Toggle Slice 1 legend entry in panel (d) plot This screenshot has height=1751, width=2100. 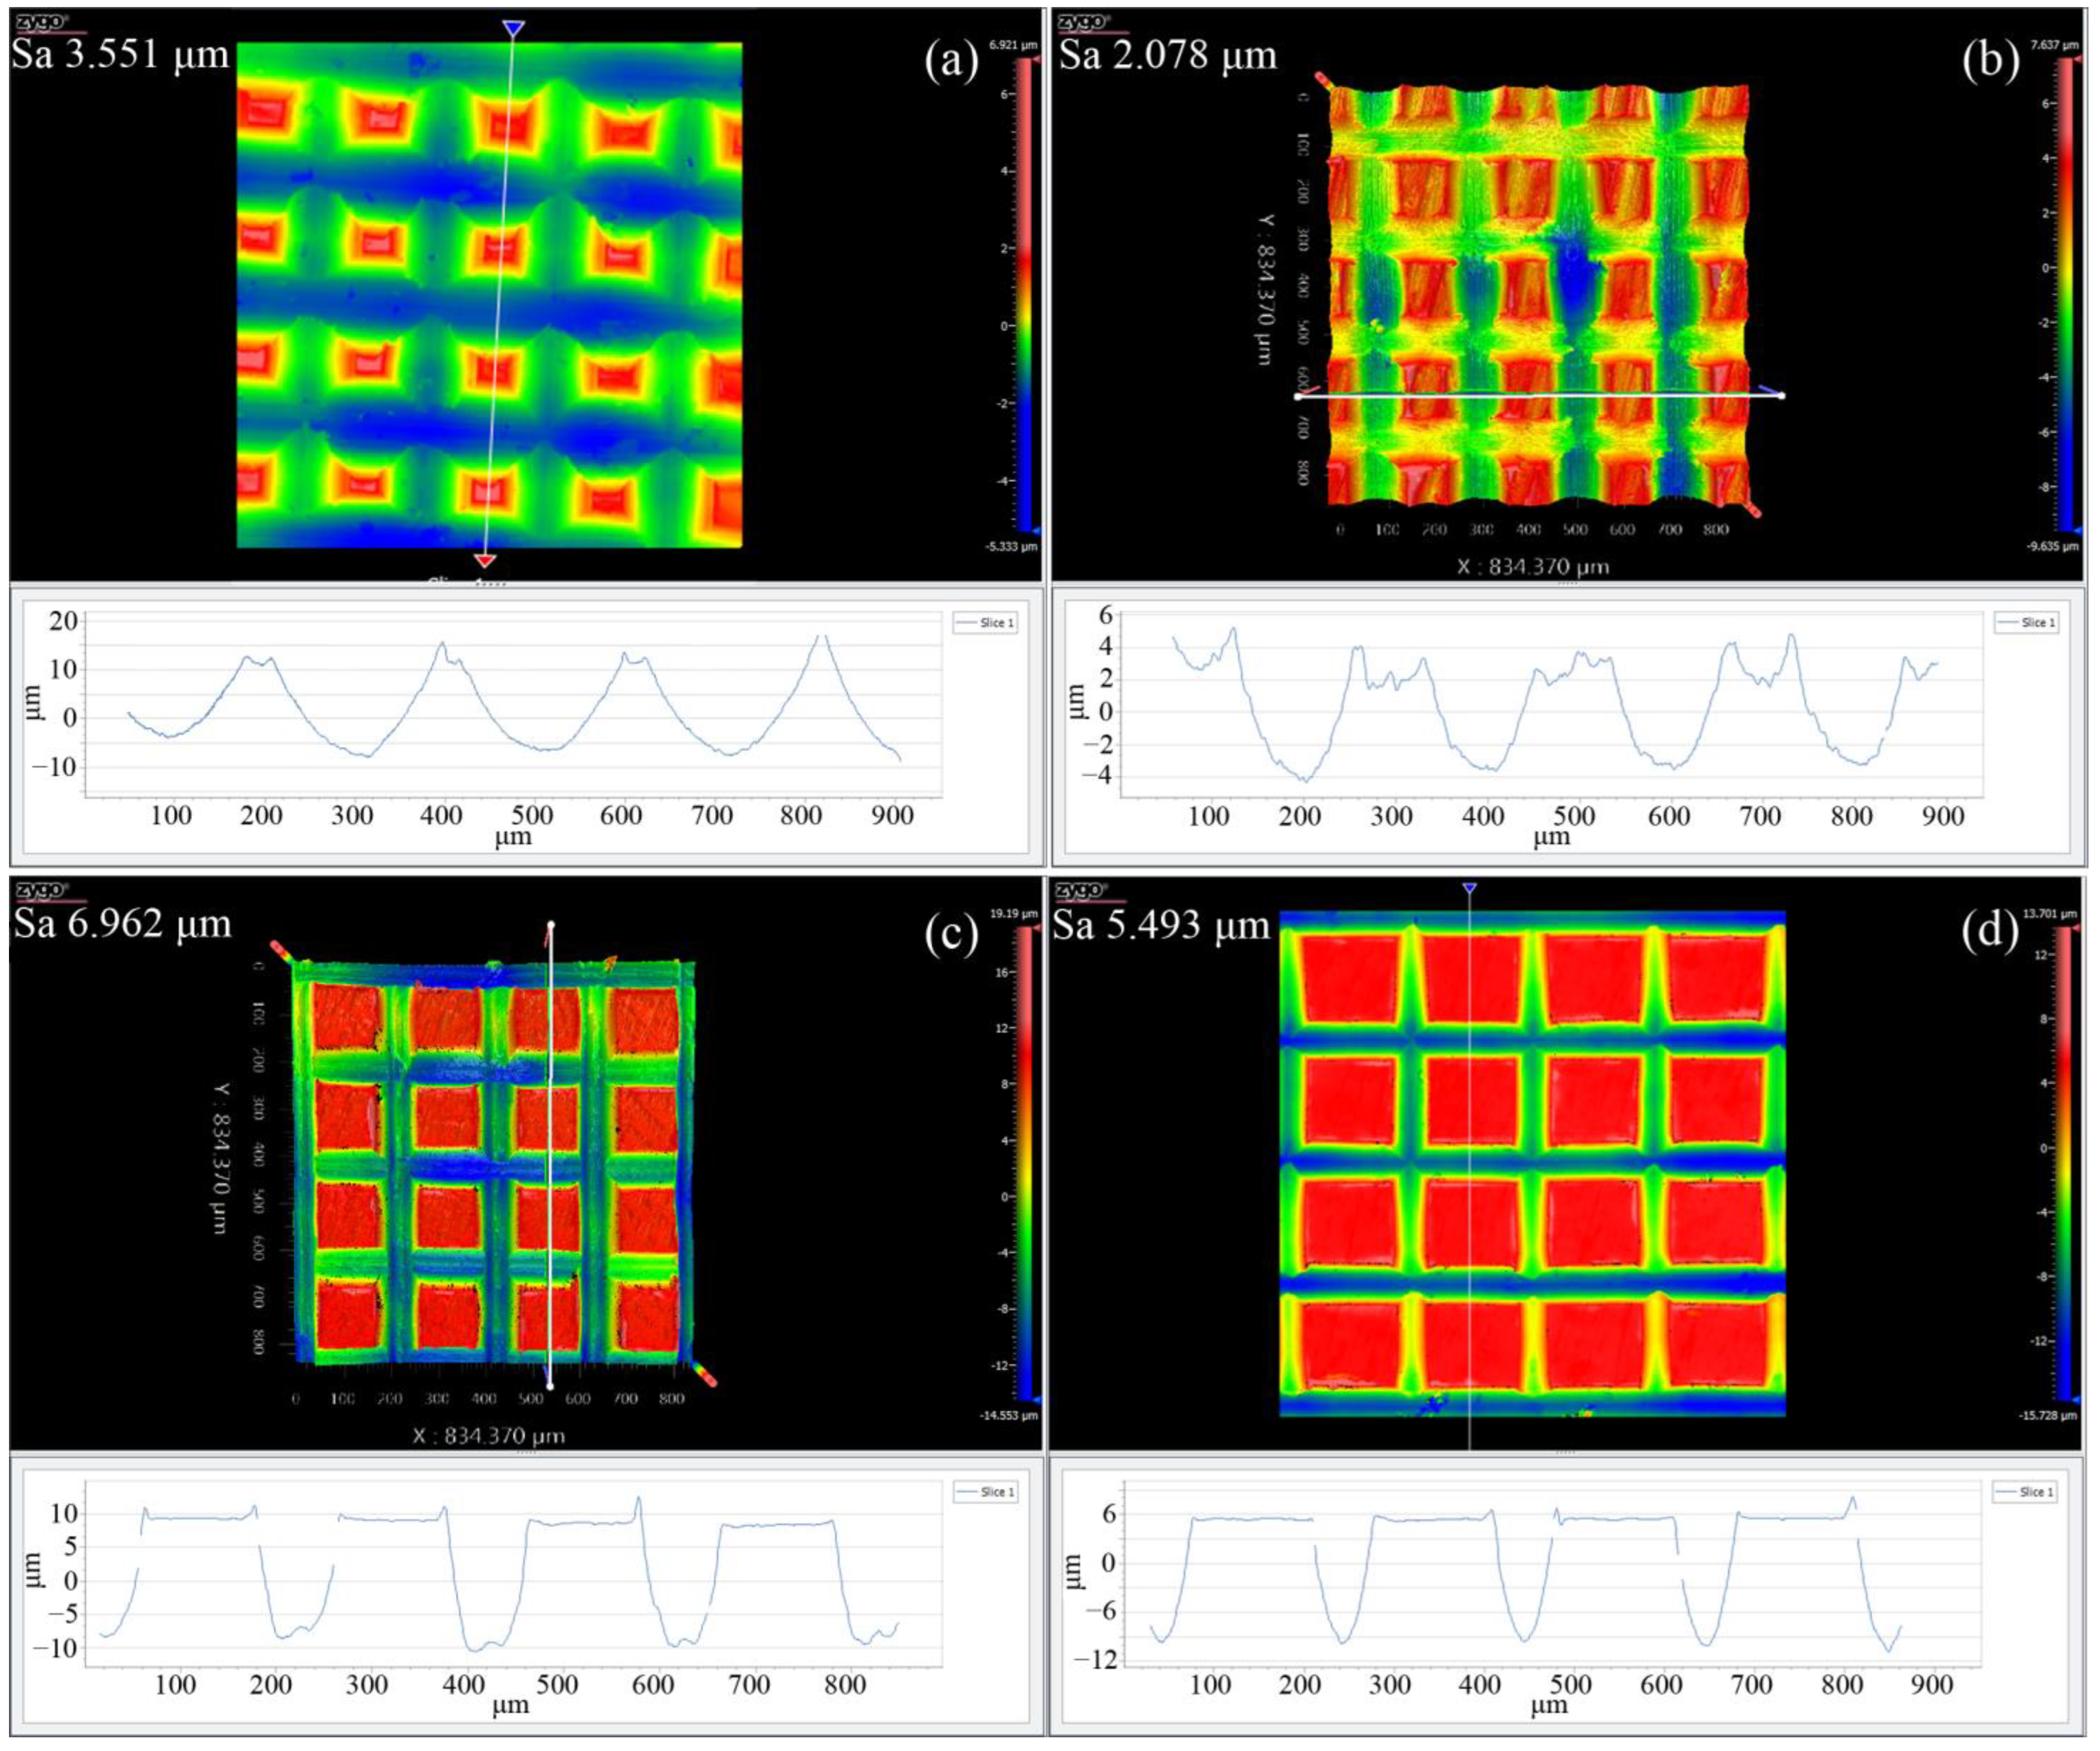click(2026, 1492)
